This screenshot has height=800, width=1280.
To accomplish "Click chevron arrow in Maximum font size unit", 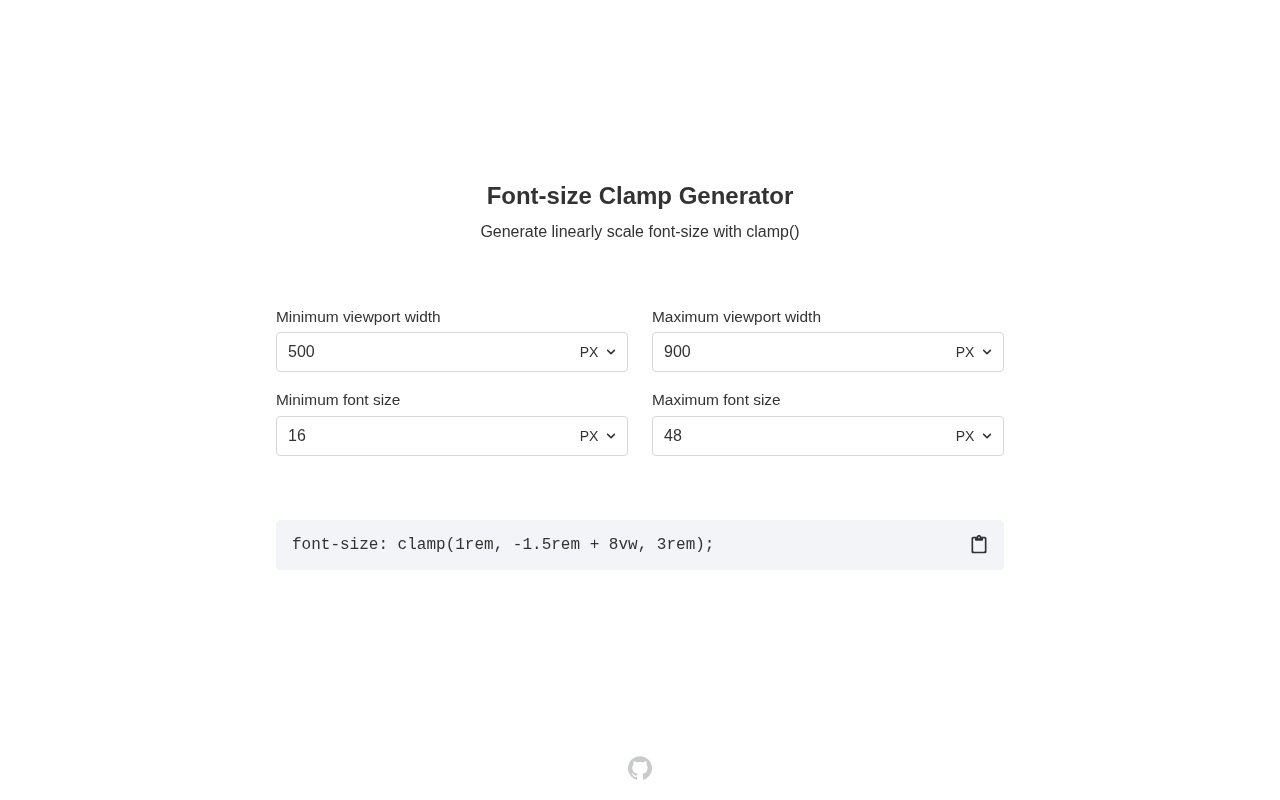I will 987,436.
